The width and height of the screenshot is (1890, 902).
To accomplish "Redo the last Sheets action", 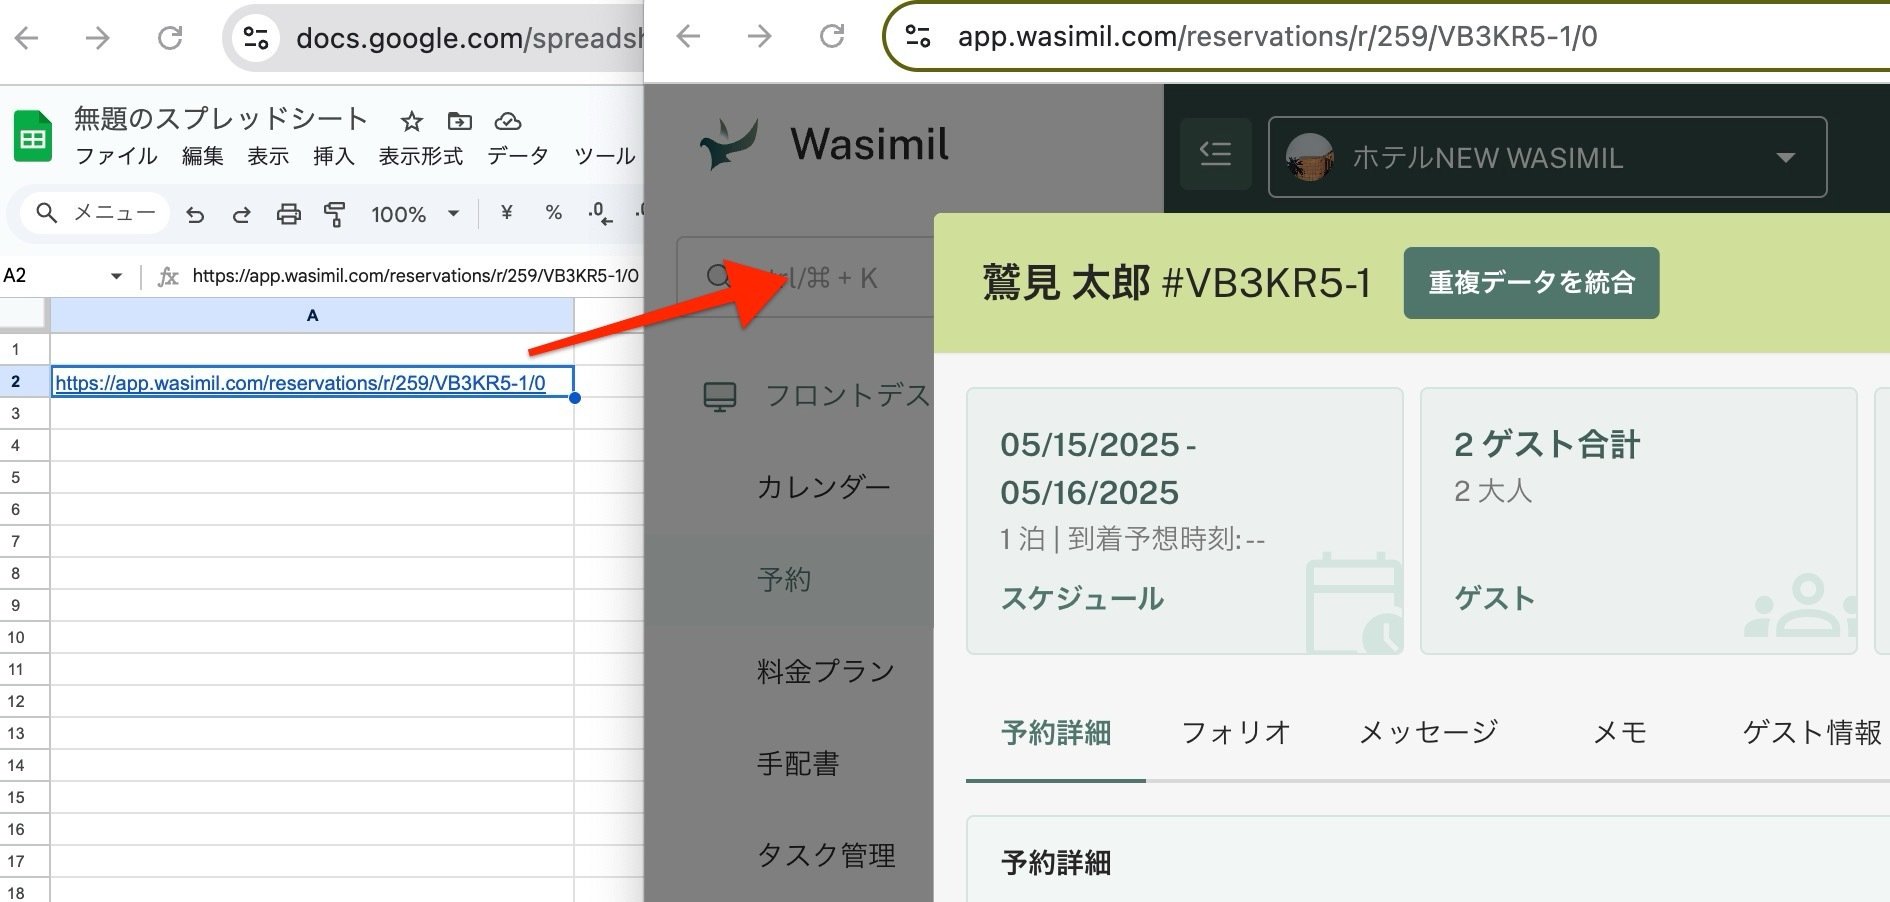I will pos(241,214).
